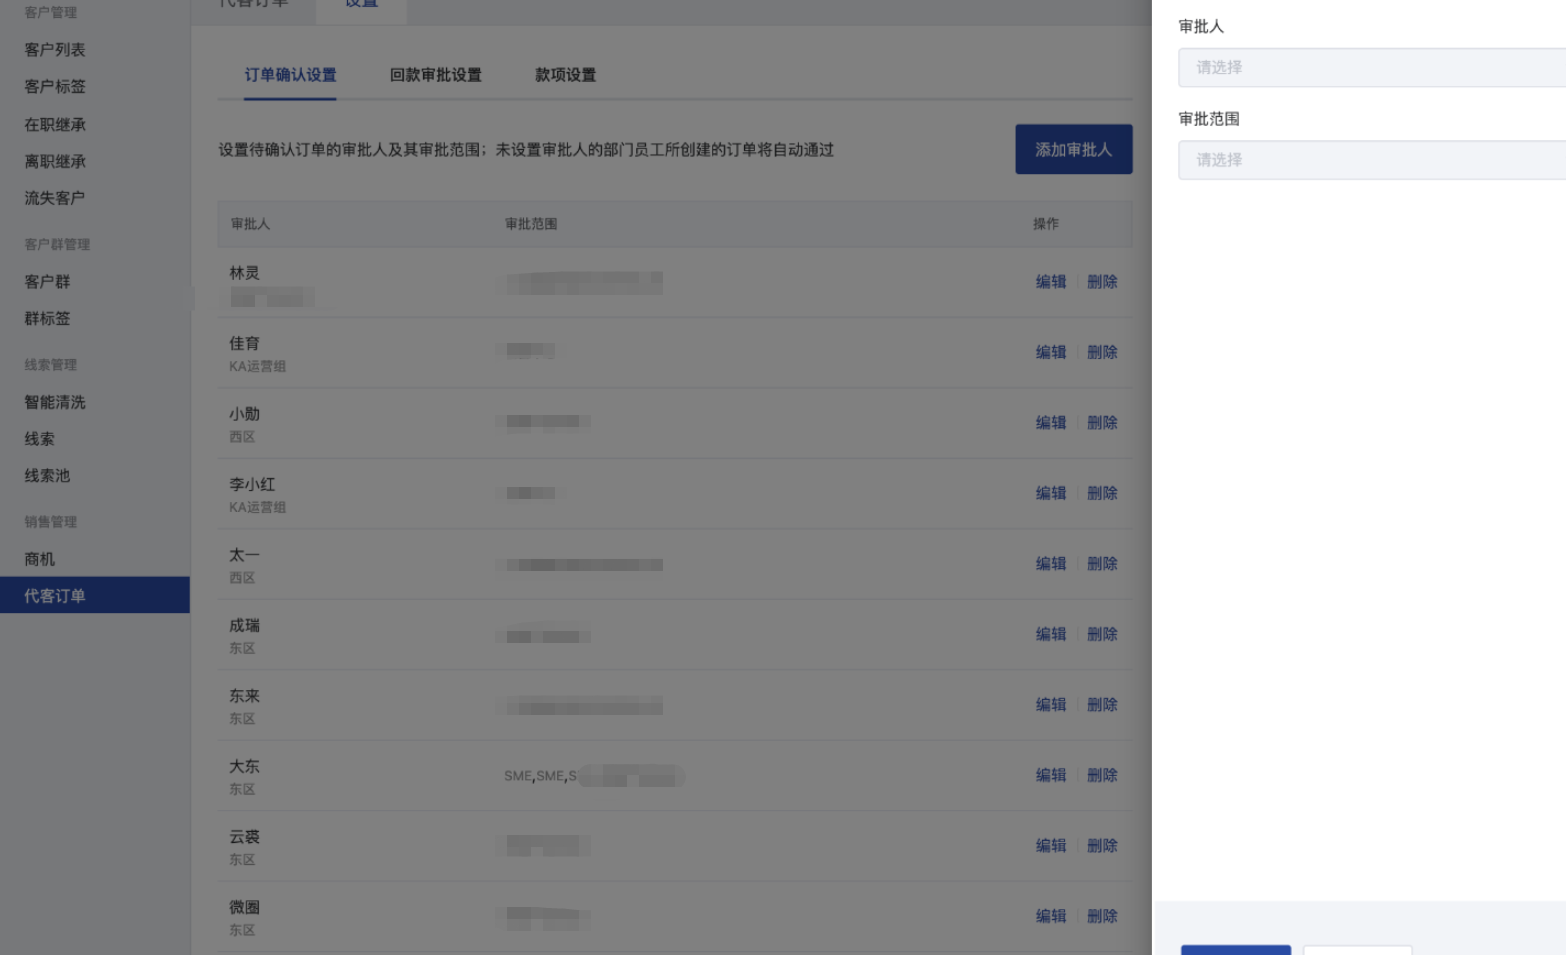Edit the 大东 approver row

[x=1051, y=775]
